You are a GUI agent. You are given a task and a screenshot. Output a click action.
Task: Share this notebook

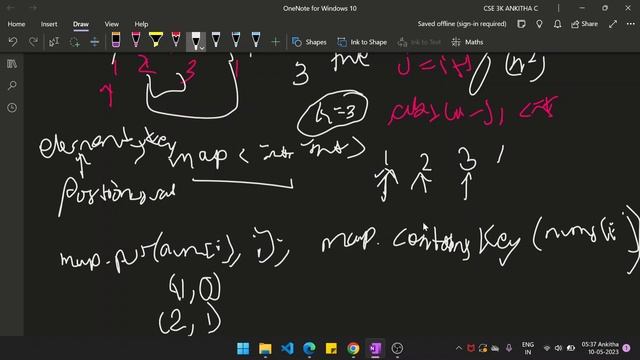point(584,24)
